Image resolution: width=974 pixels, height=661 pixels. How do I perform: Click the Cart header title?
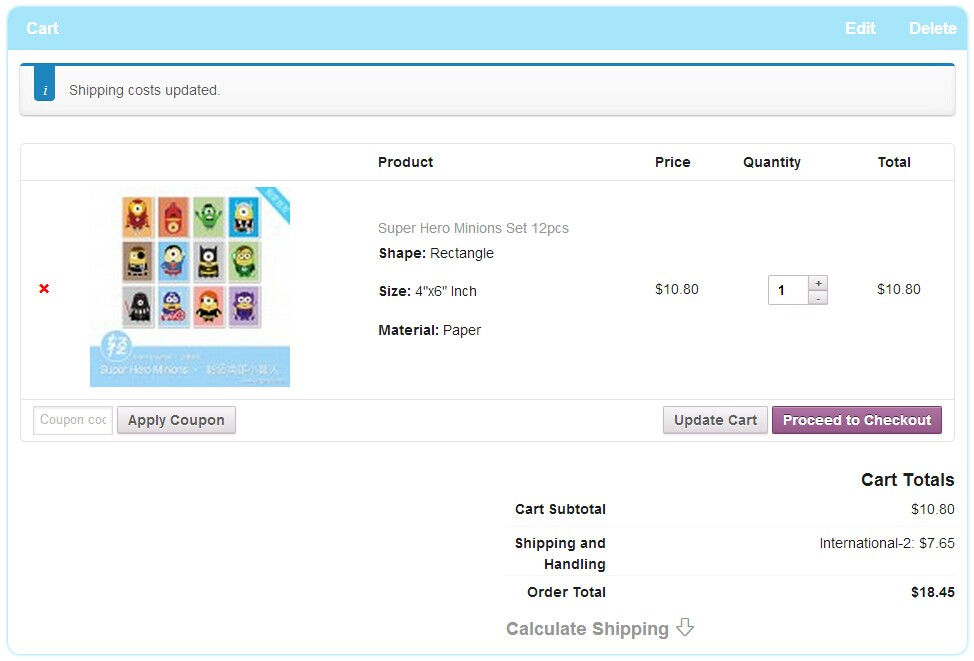pyautogui.click(x=42, y=29)
